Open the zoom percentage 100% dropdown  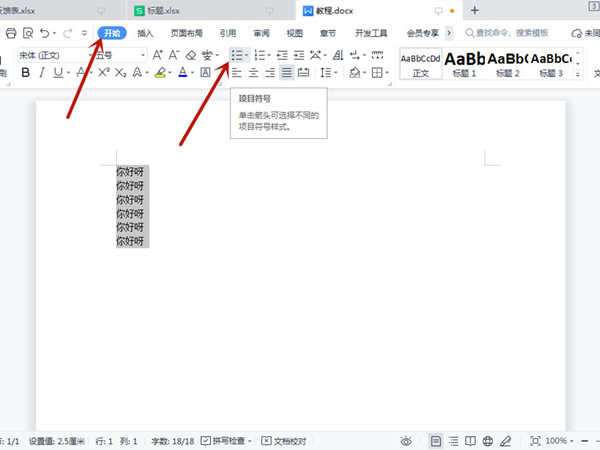pyautogui.click(x=561, y=440)
